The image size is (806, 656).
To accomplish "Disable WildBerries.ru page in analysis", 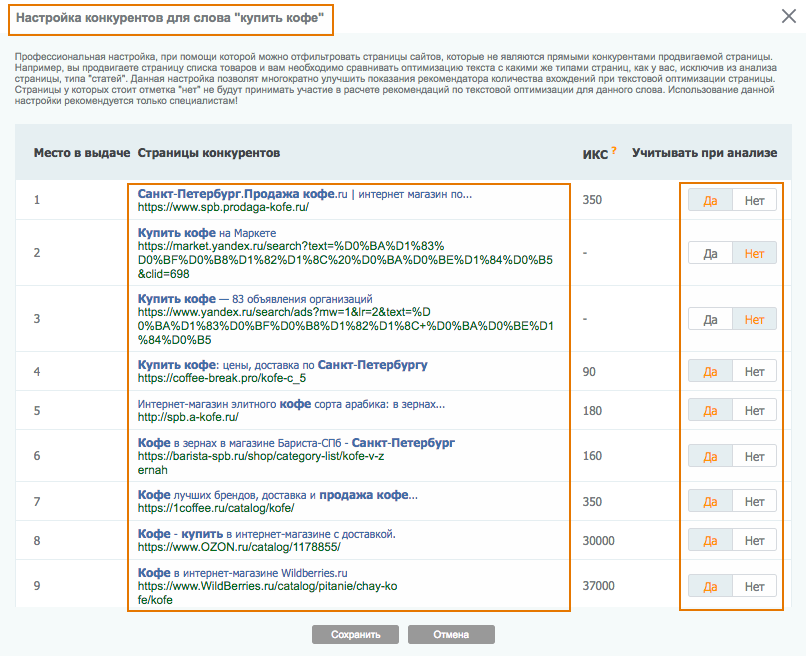I will coord(754,586).
